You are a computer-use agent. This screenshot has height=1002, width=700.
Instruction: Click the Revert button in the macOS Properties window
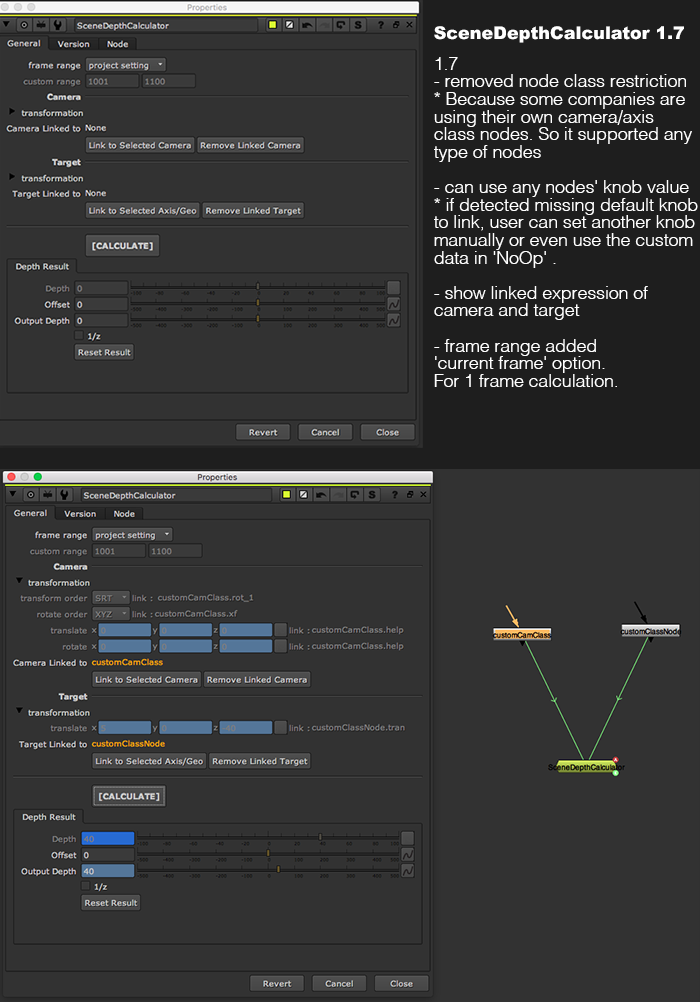277,983
